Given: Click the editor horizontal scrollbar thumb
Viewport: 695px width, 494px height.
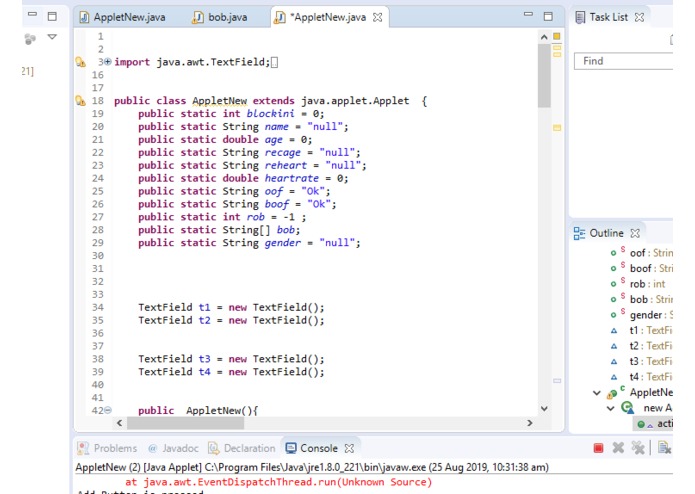Looking at the screenshot, I should tap(185, 423).
